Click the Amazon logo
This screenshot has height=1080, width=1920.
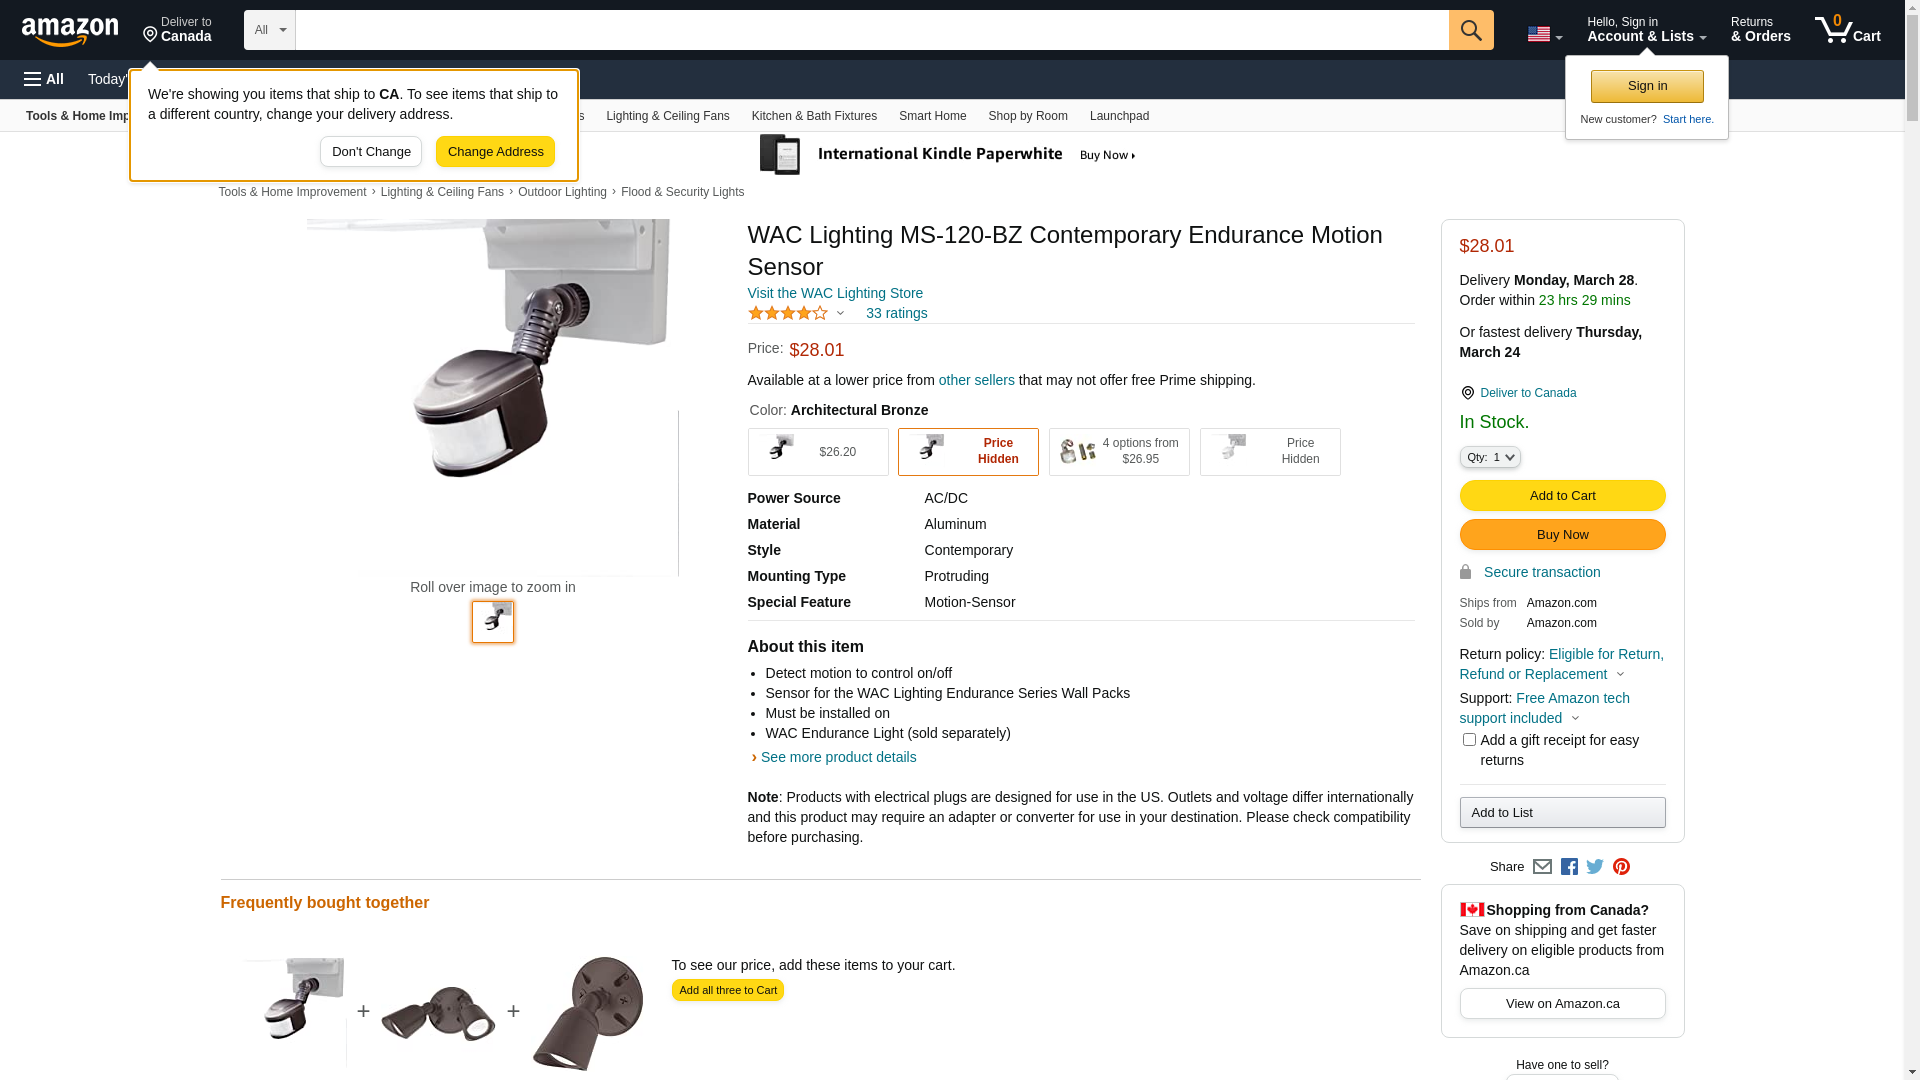(x=70, y=31)
